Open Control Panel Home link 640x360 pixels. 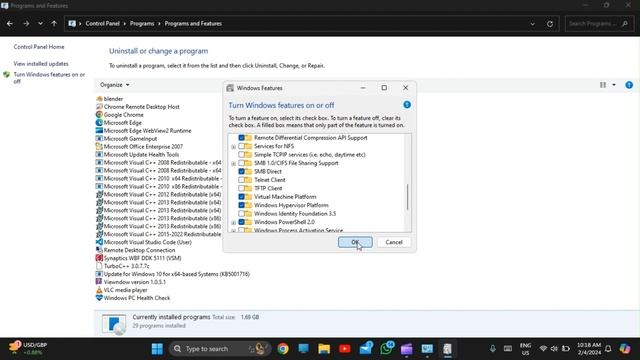39,47
